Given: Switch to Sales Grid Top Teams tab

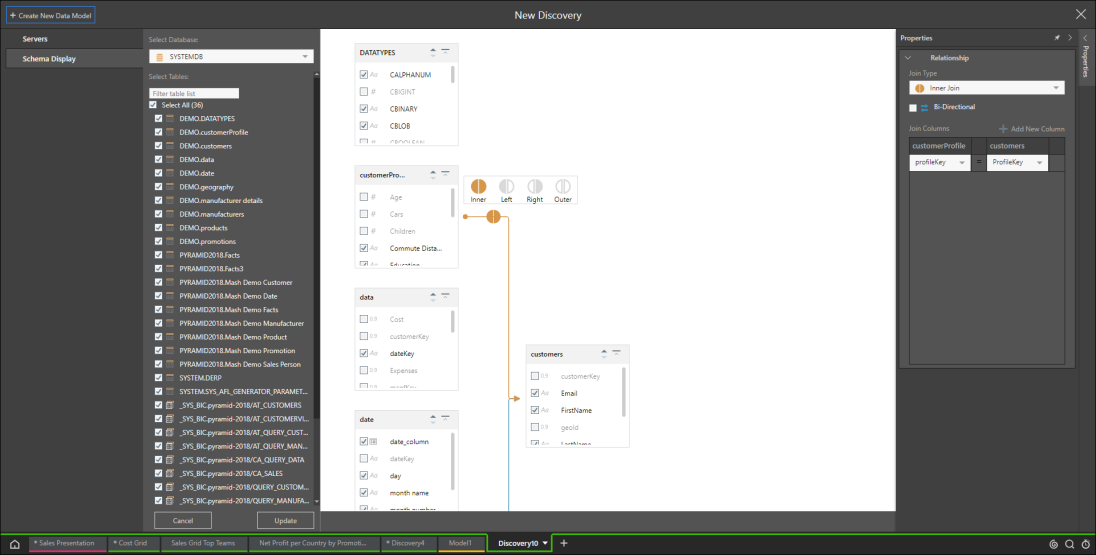Looking at the screenshot, I should pyautogui.click(x=204, y=543).
